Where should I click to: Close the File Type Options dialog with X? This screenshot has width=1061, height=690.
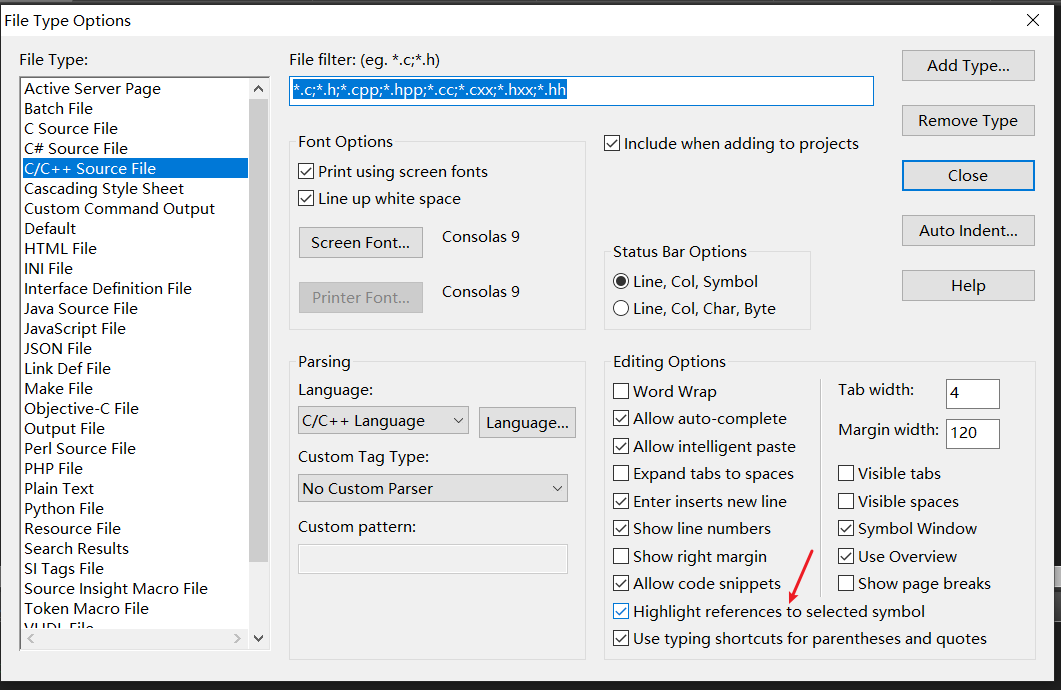(x=1033, y=20)
